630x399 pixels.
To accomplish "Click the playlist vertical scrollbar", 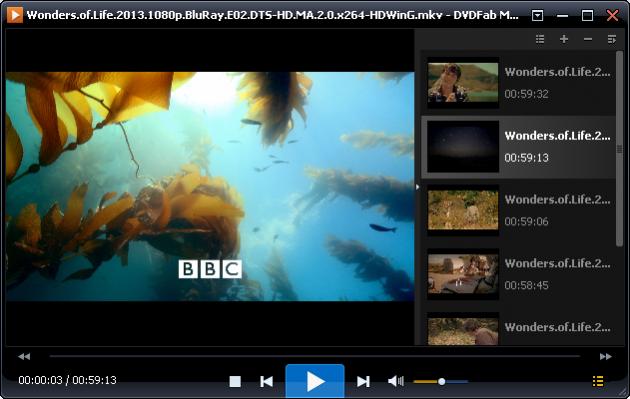I will [x=619, y=149].
